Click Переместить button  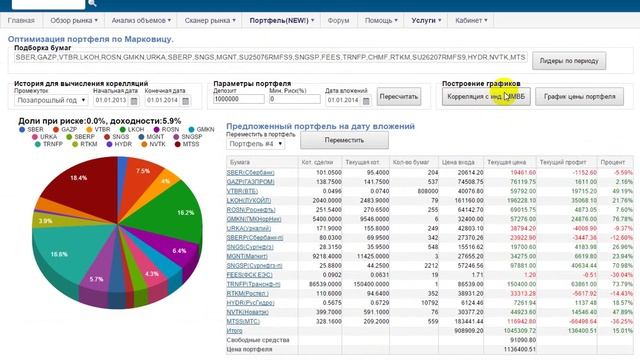coord(344,140)
